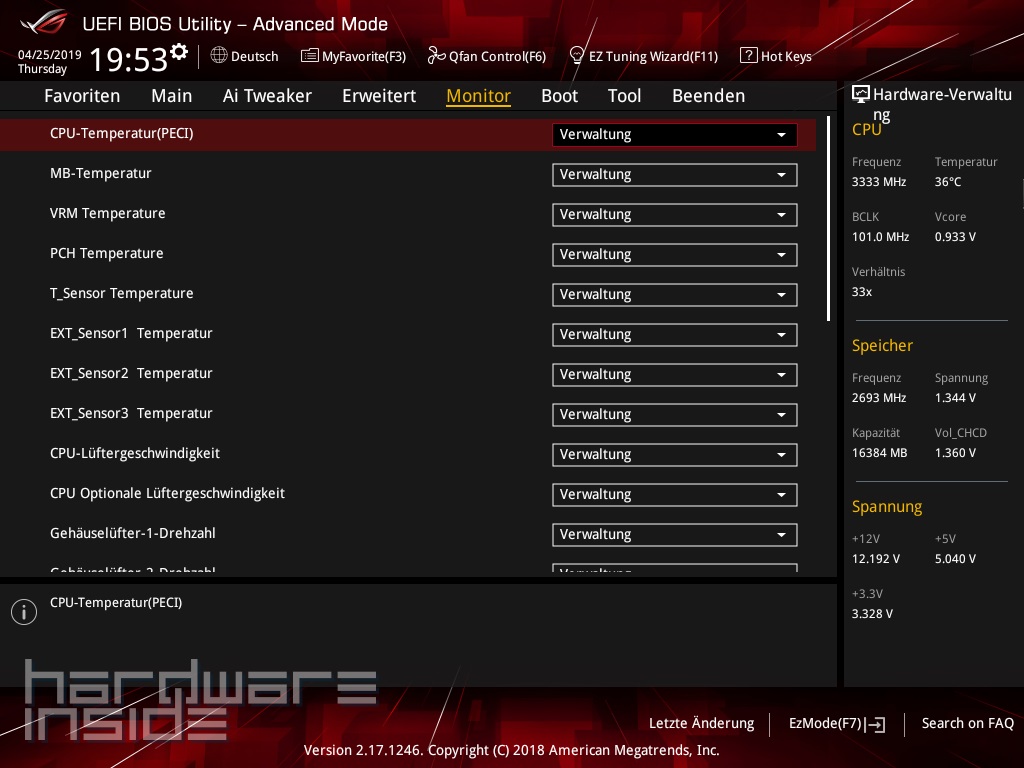Click the CPU frequency value 3333 MHz

(879, 182)
